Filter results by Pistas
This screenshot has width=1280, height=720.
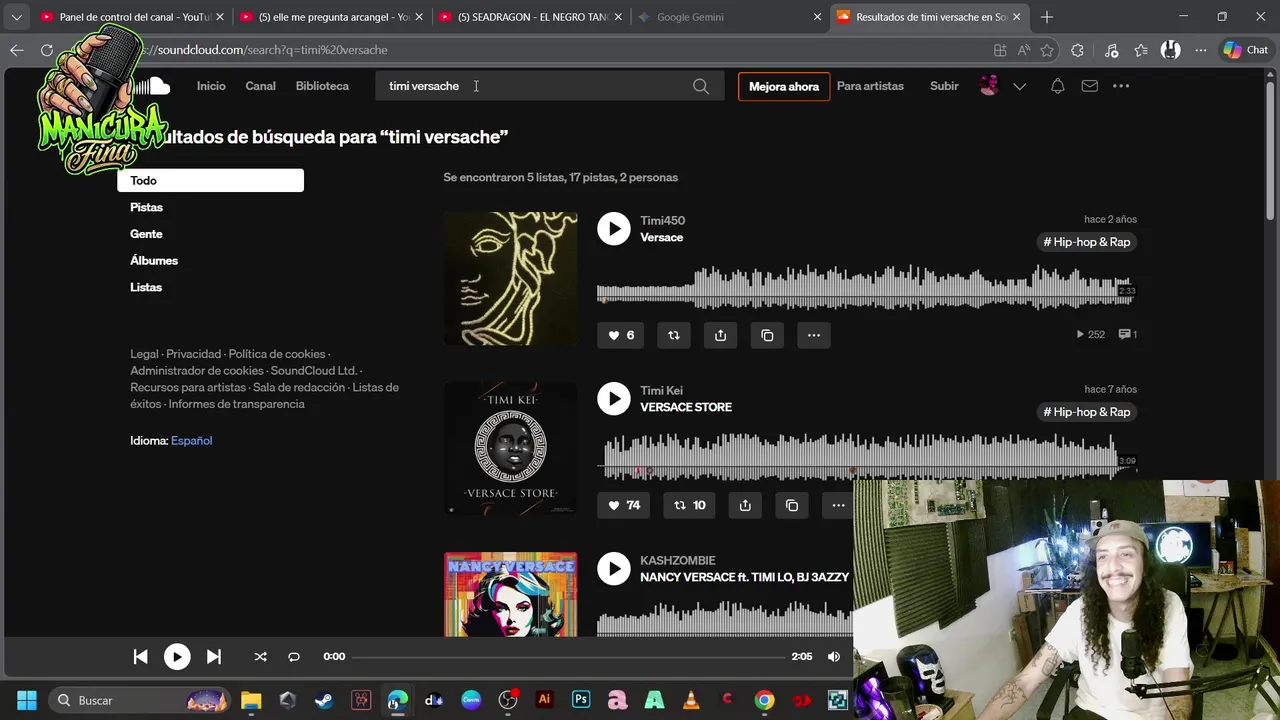pos(146,207)
